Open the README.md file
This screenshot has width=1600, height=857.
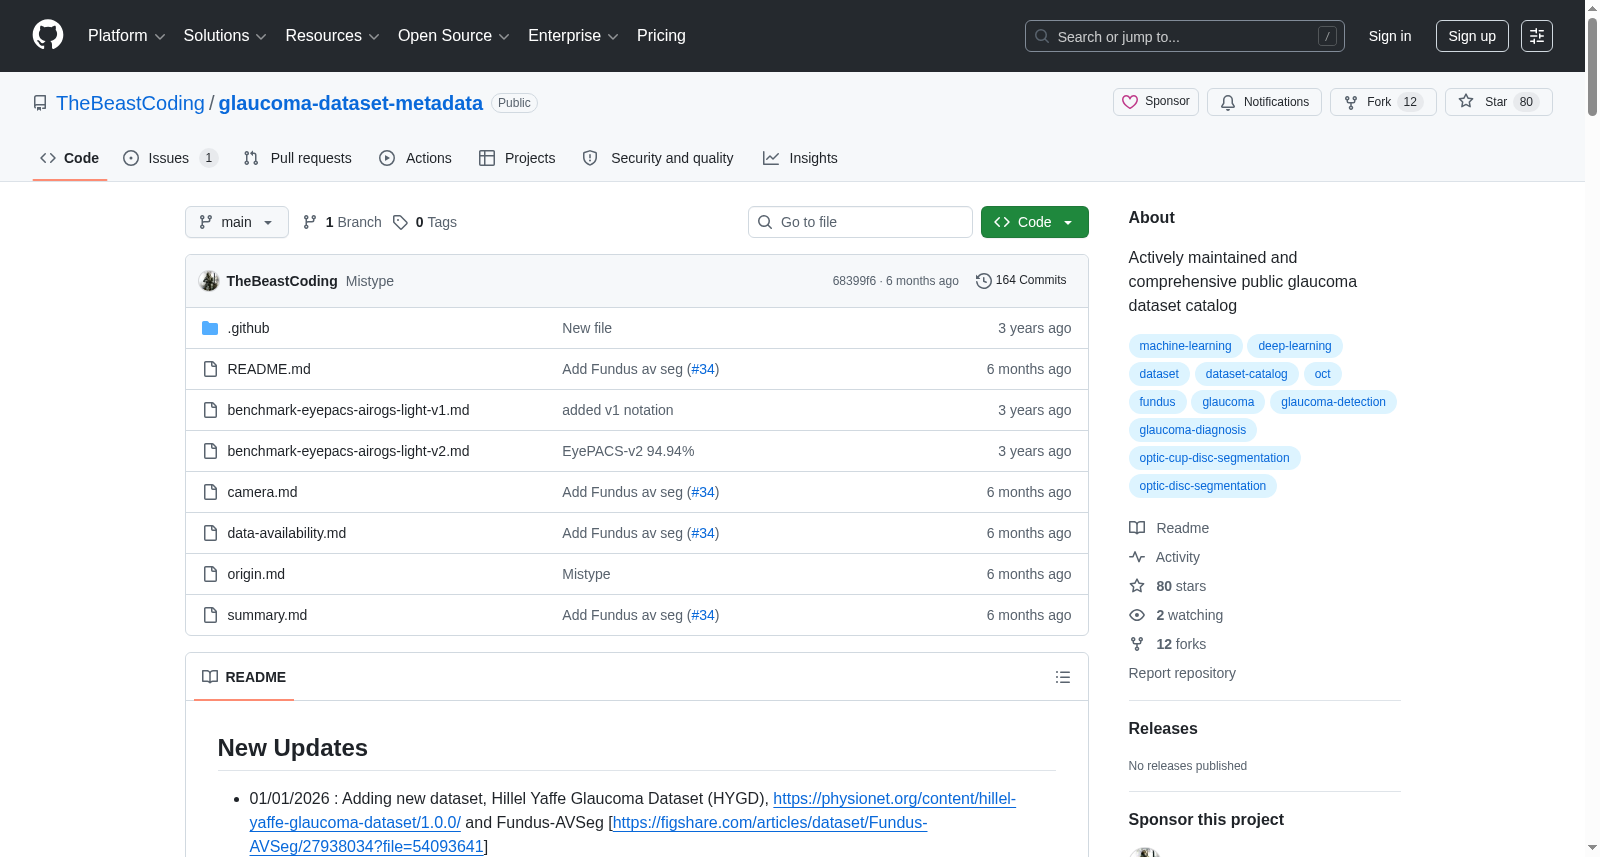(269, 369)
